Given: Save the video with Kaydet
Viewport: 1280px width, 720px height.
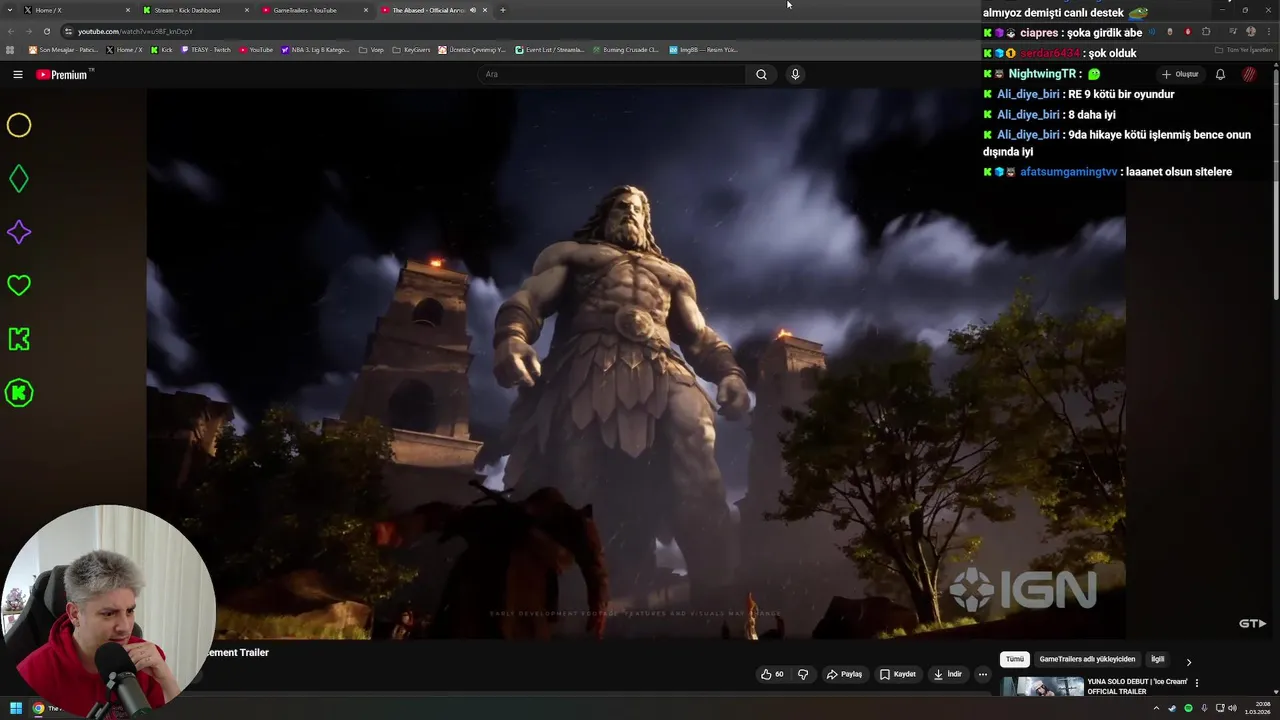Looking at the screenshot, I should point(897,674).
